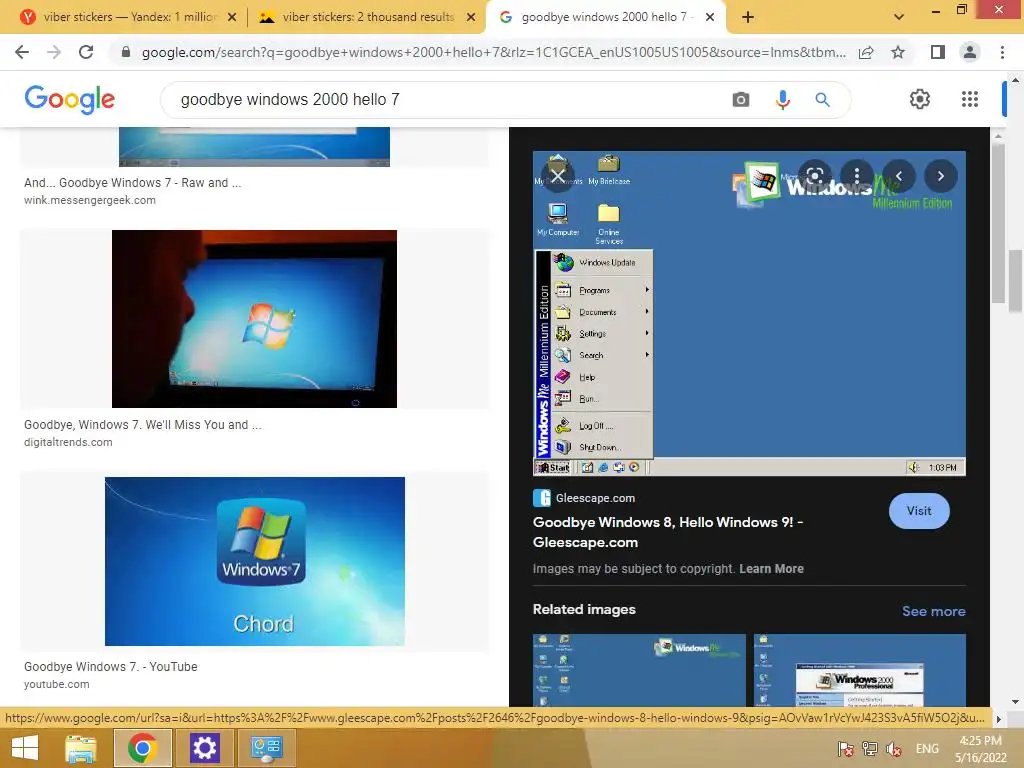Image resolution: width=1024 pixels, height=768 pixels.
Task: Share this page from address bar
Action: click(x=866, y=52)
